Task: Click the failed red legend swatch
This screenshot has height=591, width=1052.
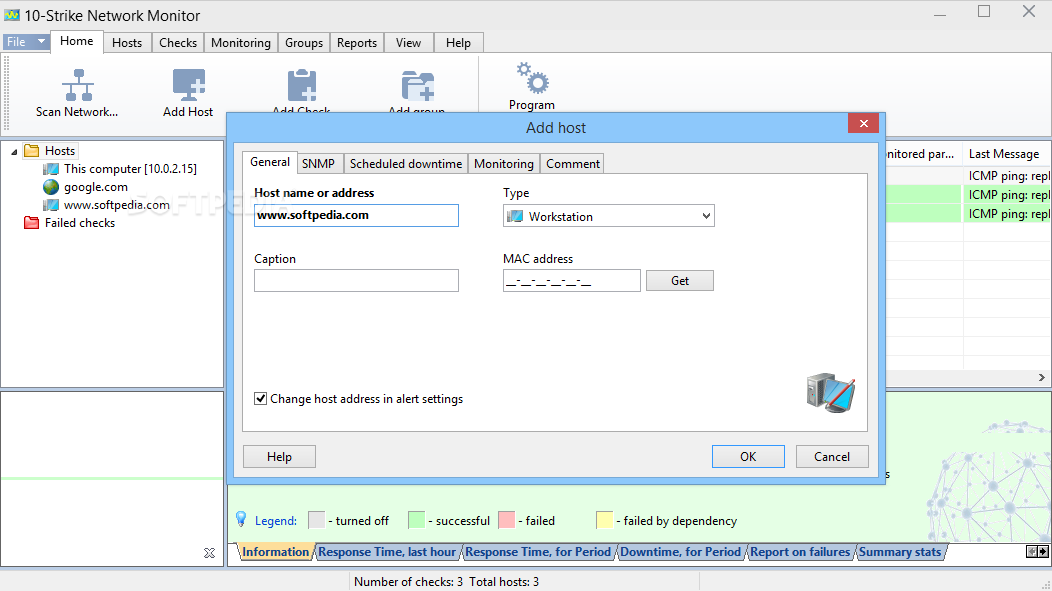Action: pos(507,520)
